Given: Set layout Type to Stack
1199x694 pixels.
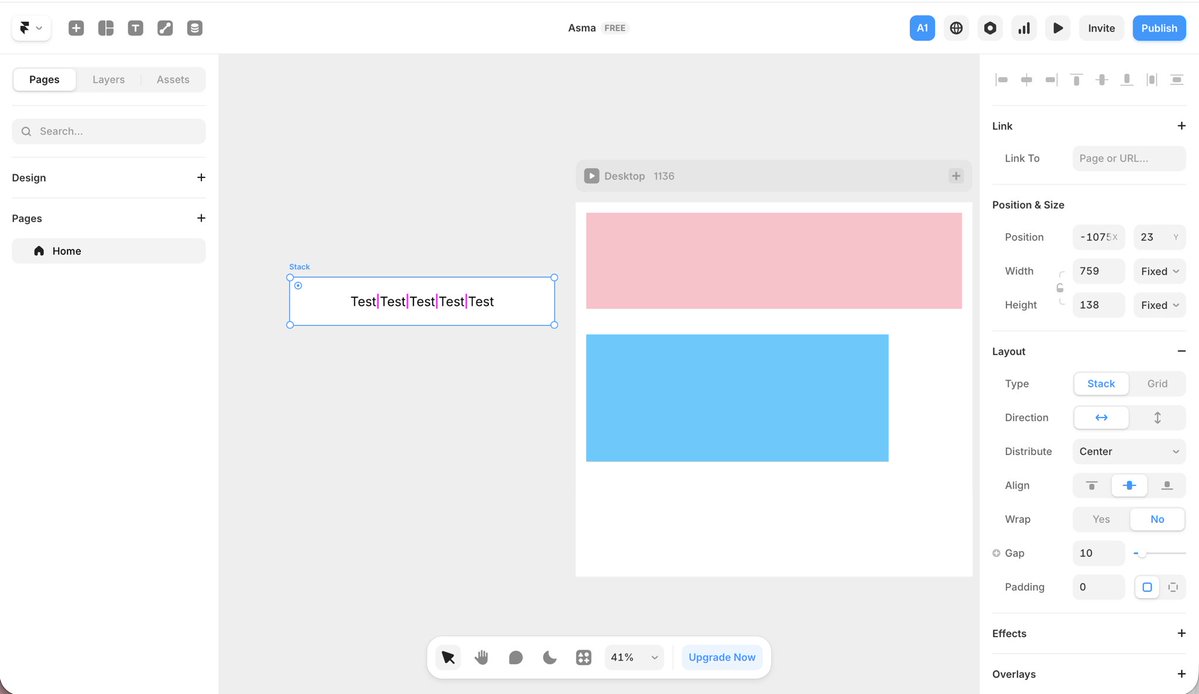Looking at the screenshot, I should 1101,384.
